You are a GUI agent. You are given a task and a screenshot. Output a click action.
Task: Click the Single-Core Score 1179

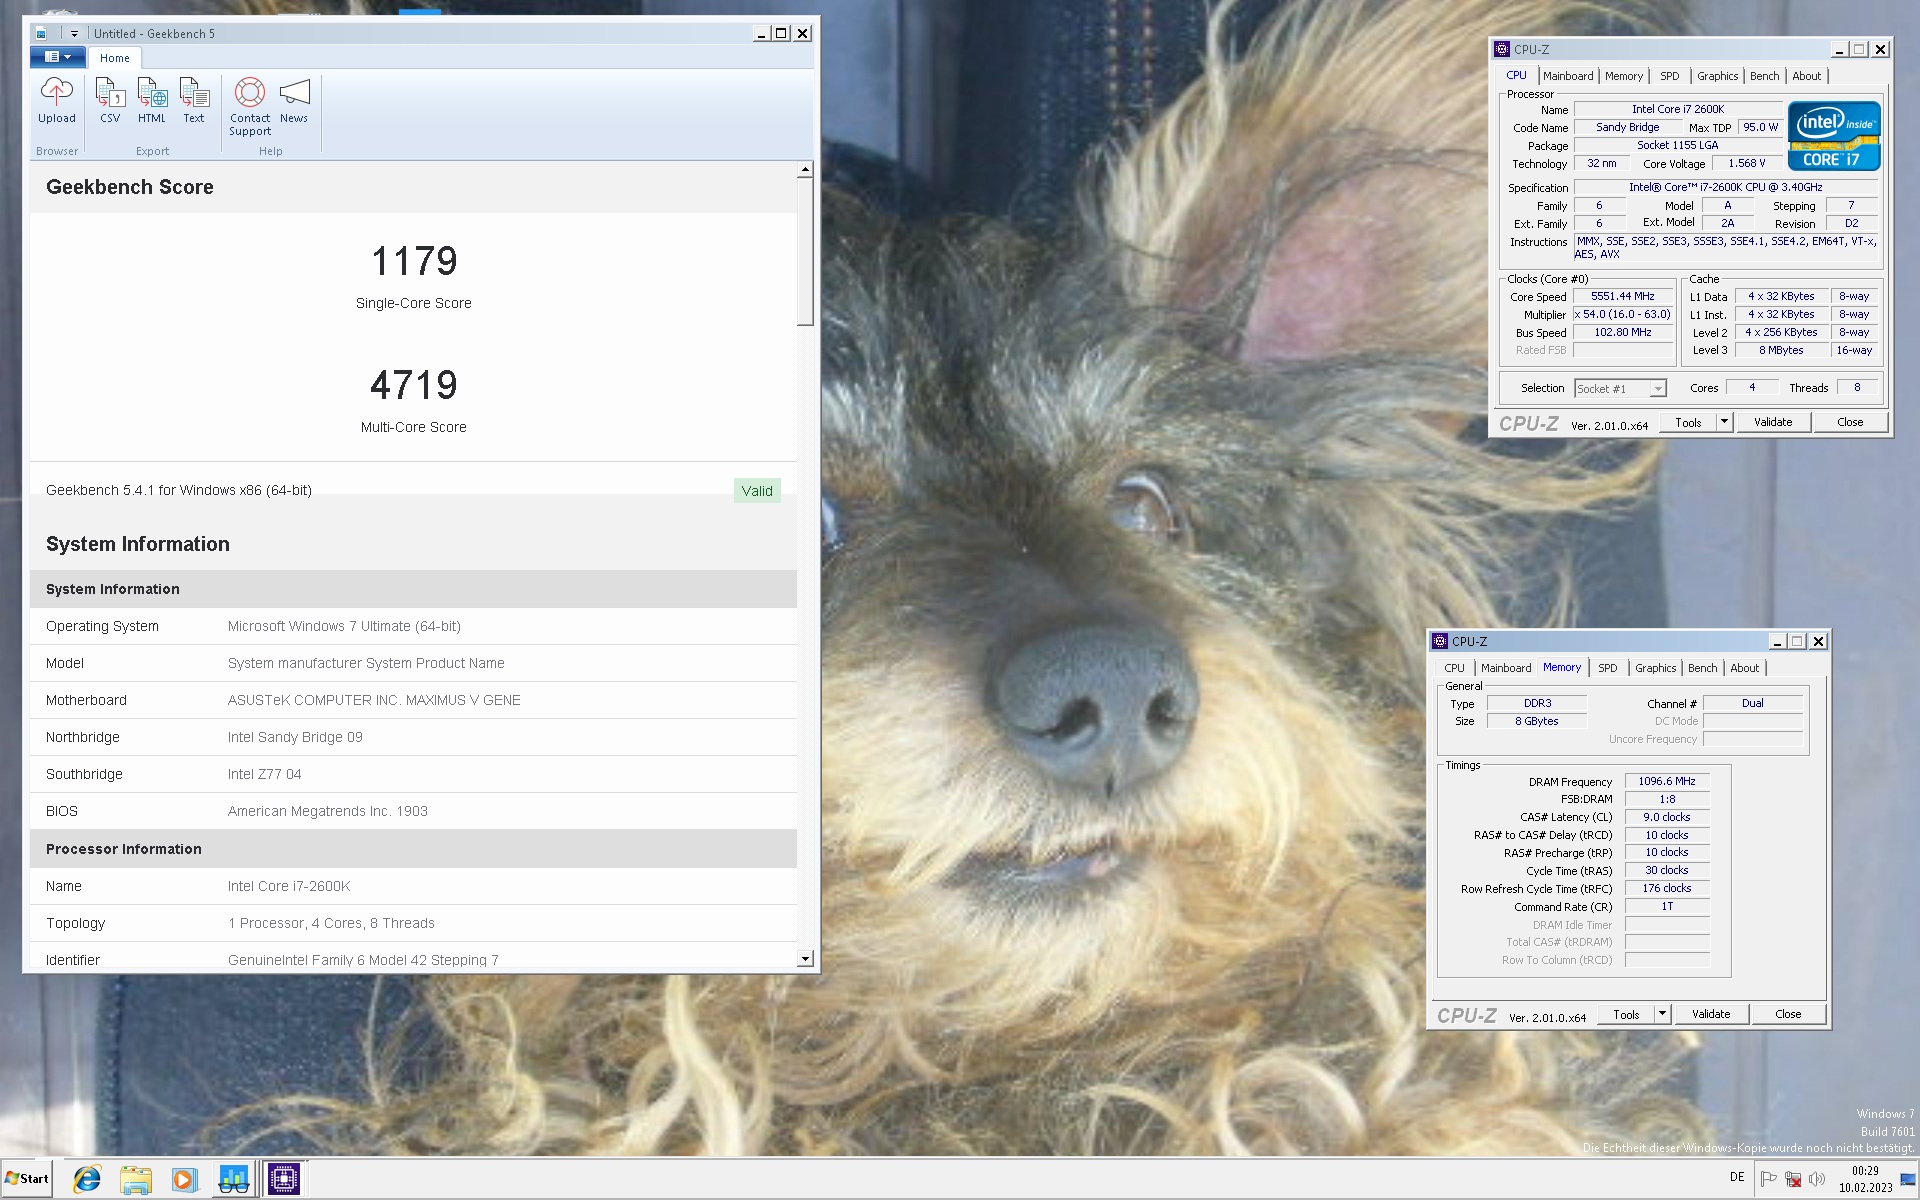414,261
